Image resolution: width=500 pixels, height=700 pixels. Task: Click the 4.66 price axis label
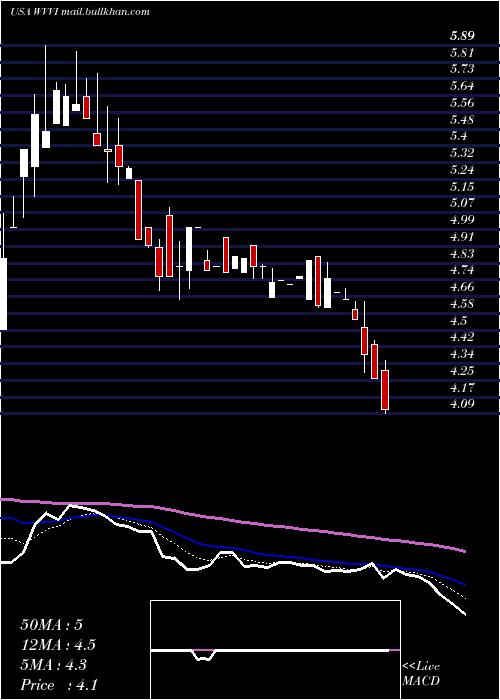462,287
